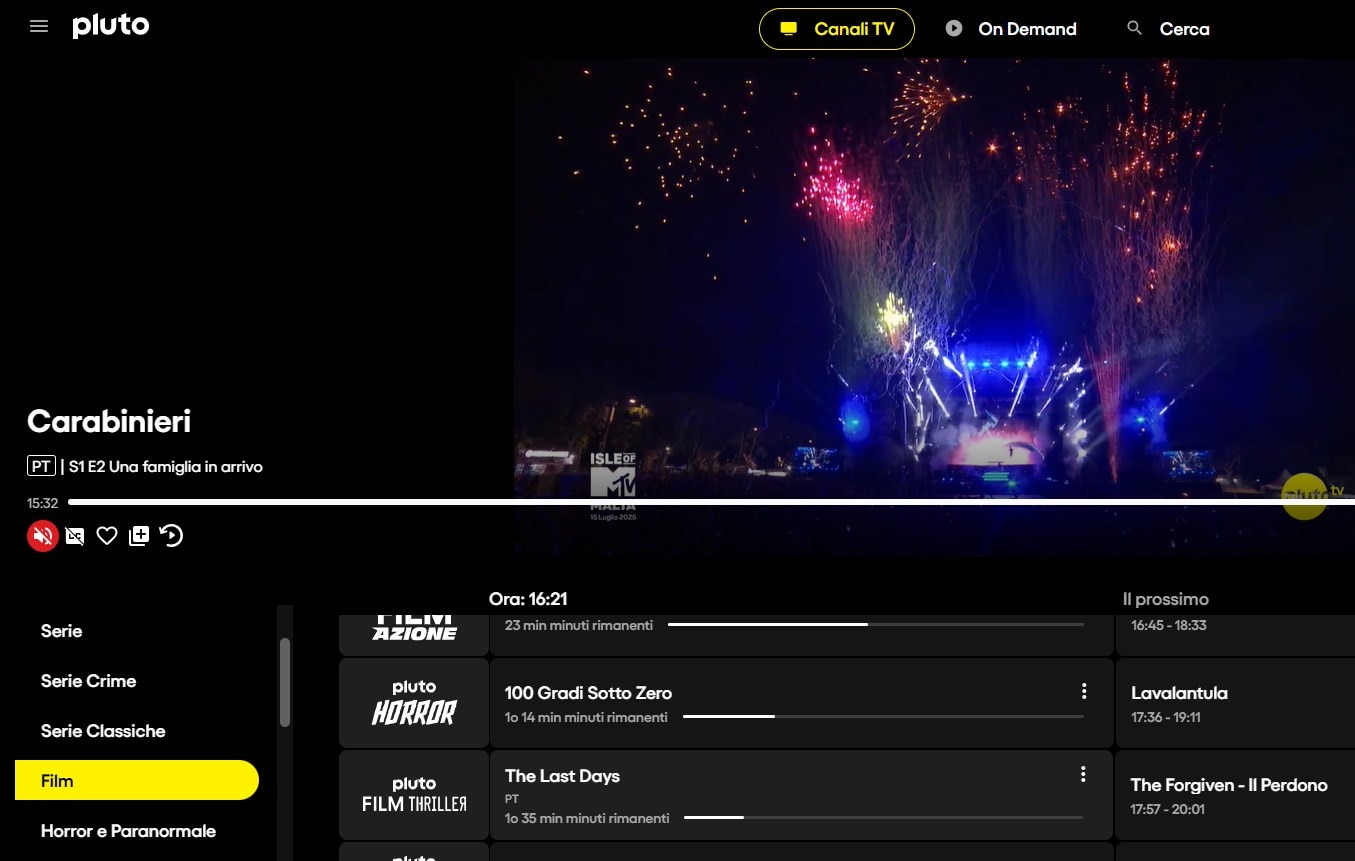Restart program from beginning icon
The image size is (1355, 861).
[171, 536]
